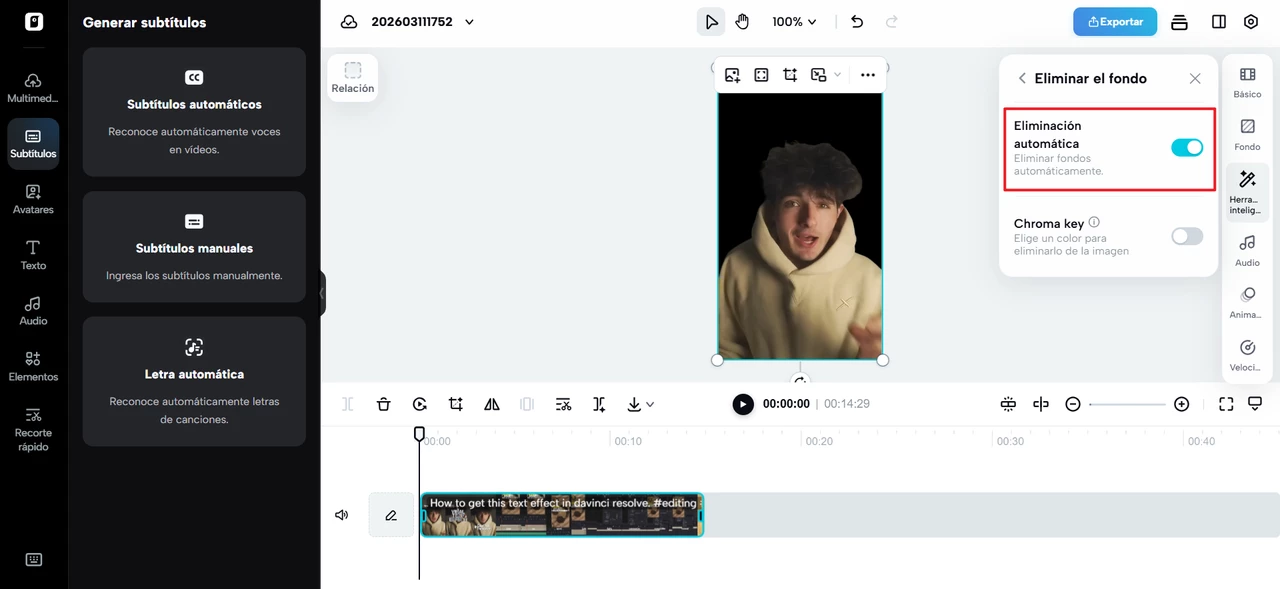Expand the download options arrow in timeline toolbar
This screenshot has width=1280, height=589.
(650, 405)
